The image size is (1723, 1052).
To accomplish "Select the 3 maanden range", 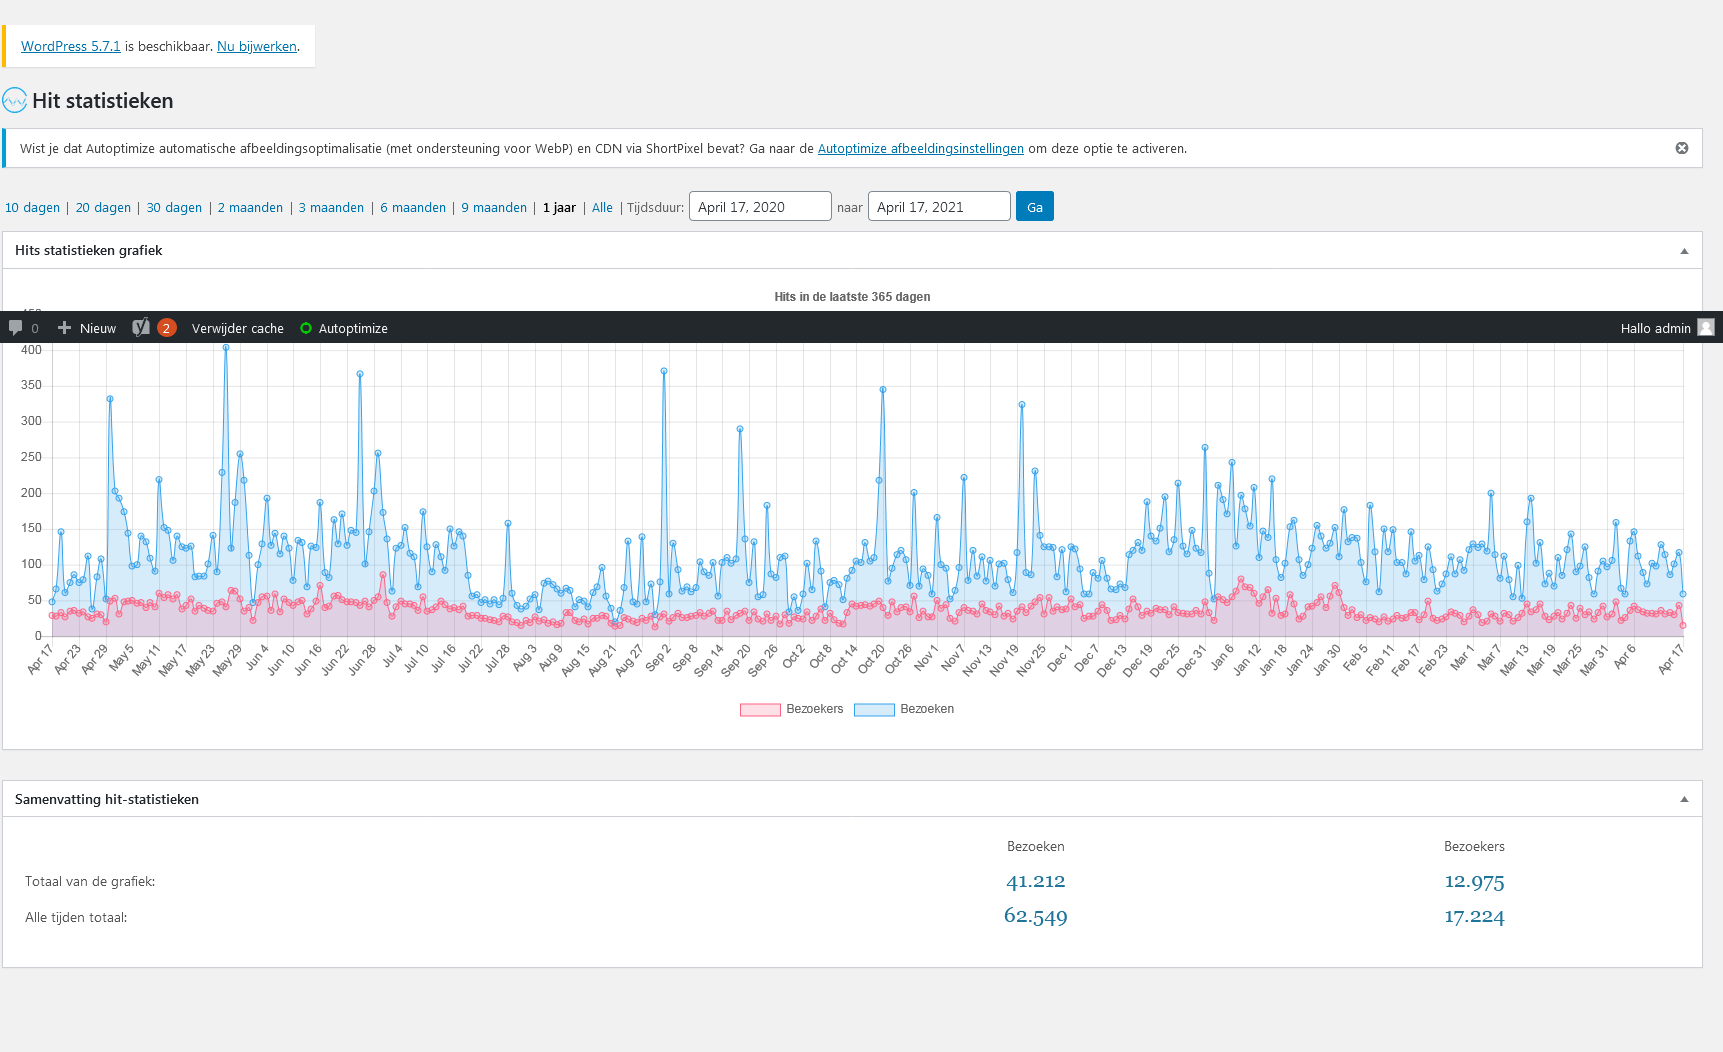I will click(331, 208).
